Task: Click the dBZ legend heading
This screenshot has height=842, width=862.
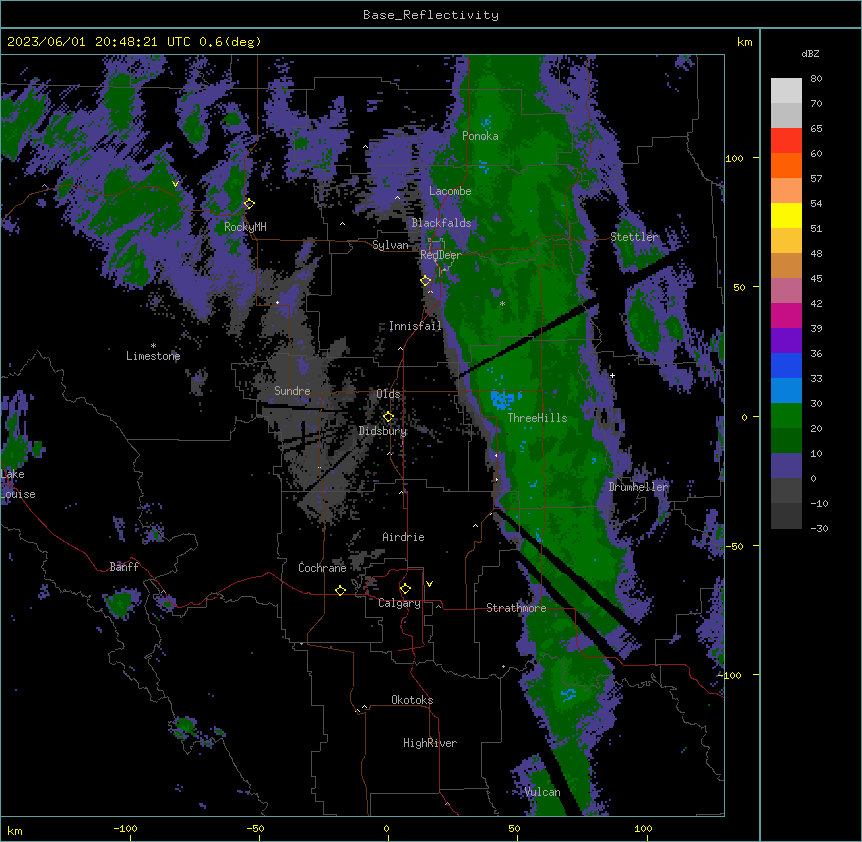Action: tap(810, 53)
